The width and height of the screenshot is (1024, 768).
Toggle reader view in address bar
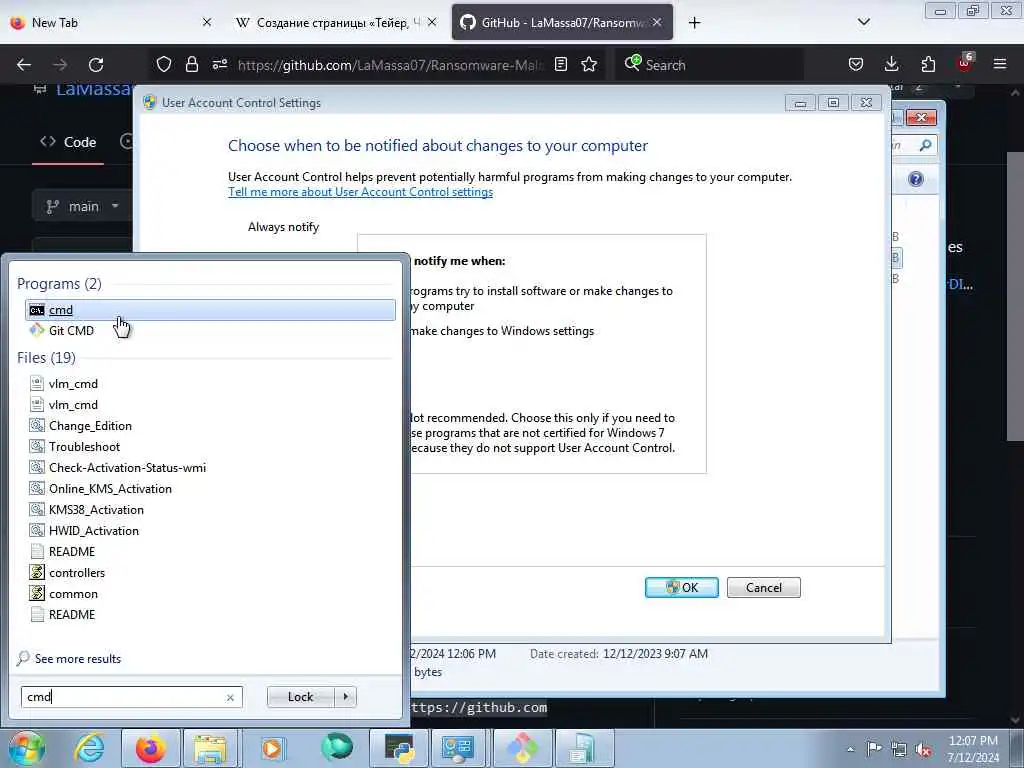click(560, 64)
